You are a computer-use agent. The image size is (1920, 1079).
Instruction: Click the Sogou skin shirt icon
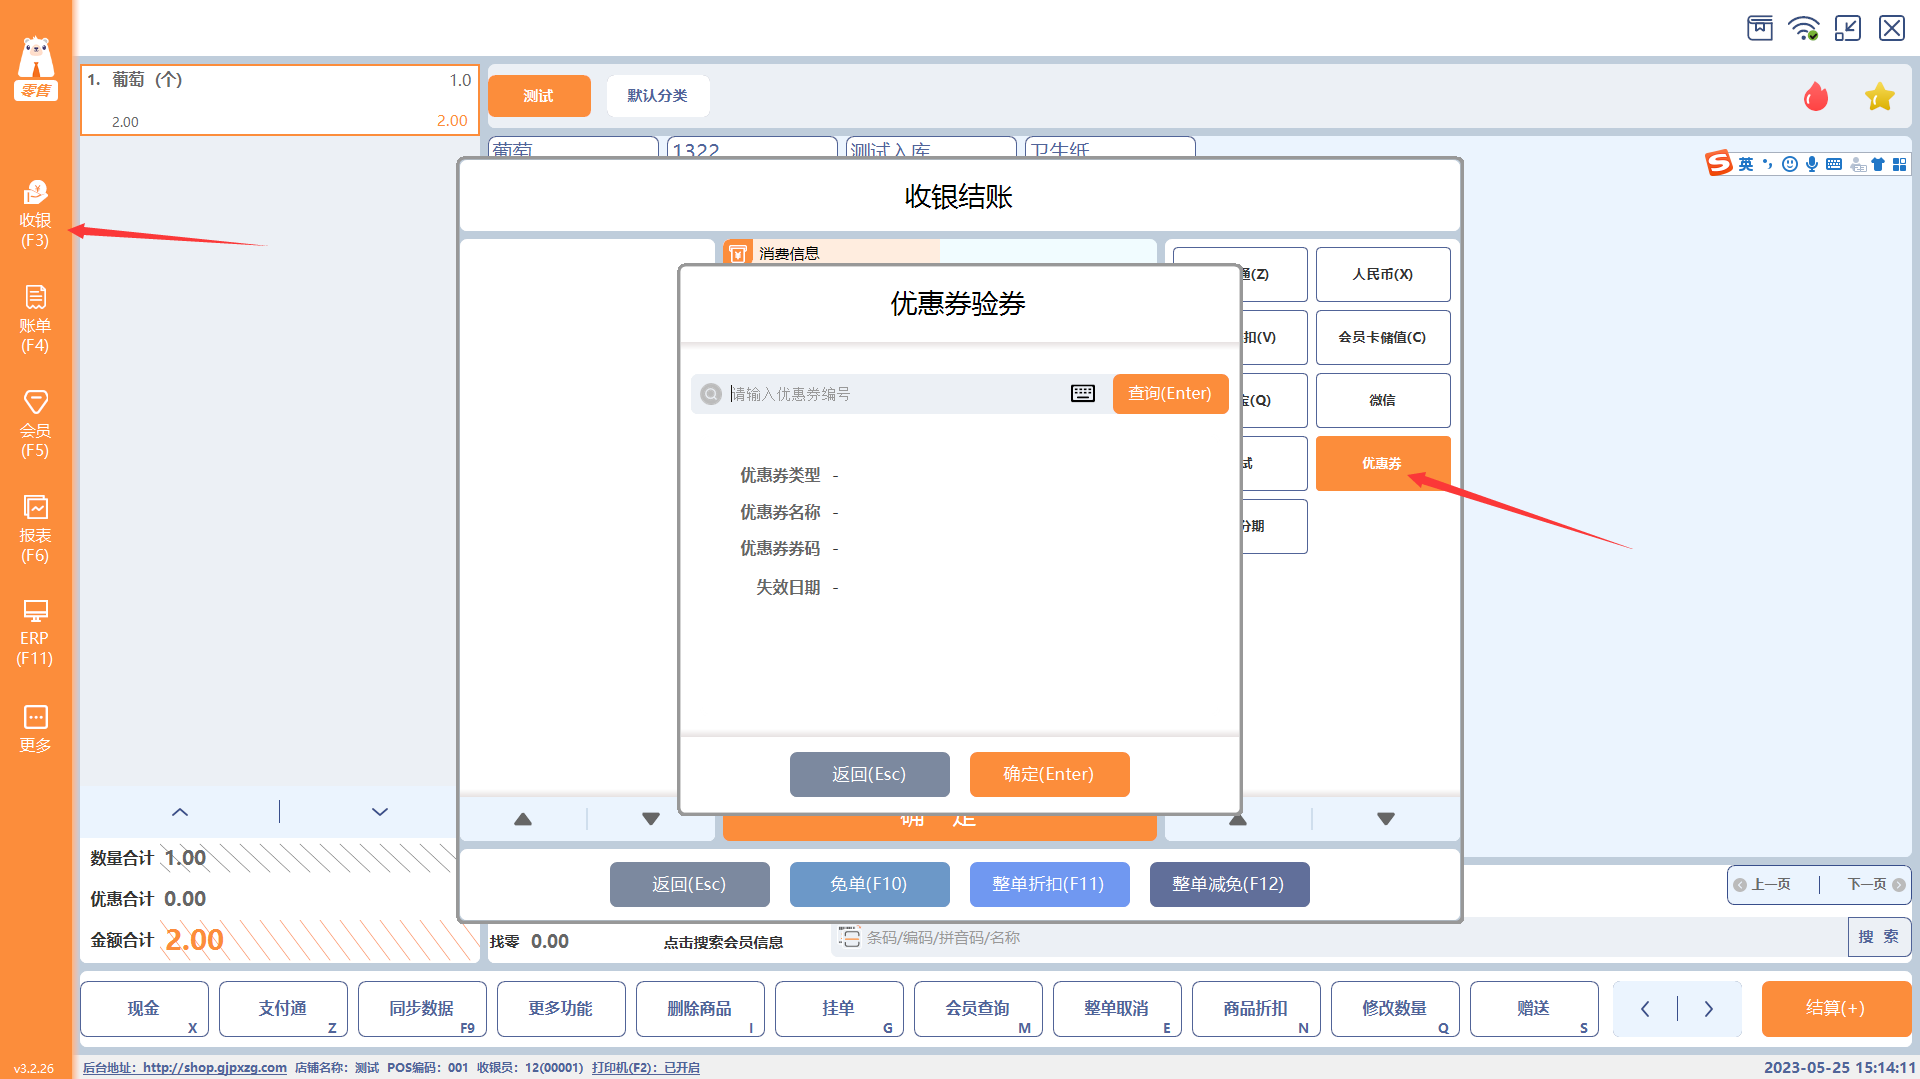1878,164
